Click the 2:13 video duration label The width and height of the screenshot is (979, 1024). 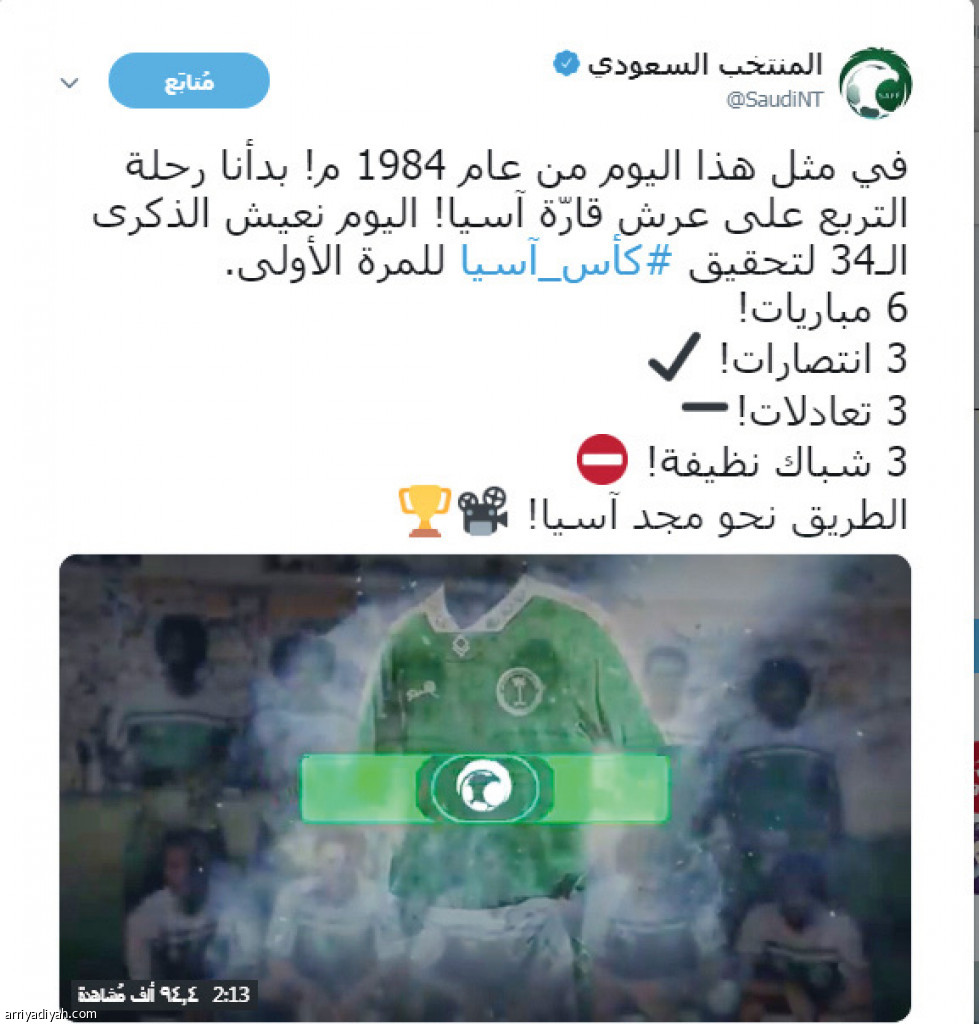click(231, 995)
